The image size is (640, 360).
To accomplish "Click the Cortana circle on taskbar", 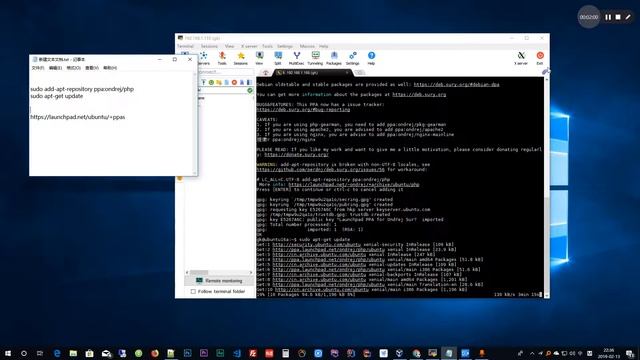I will (x=24, y=353).
